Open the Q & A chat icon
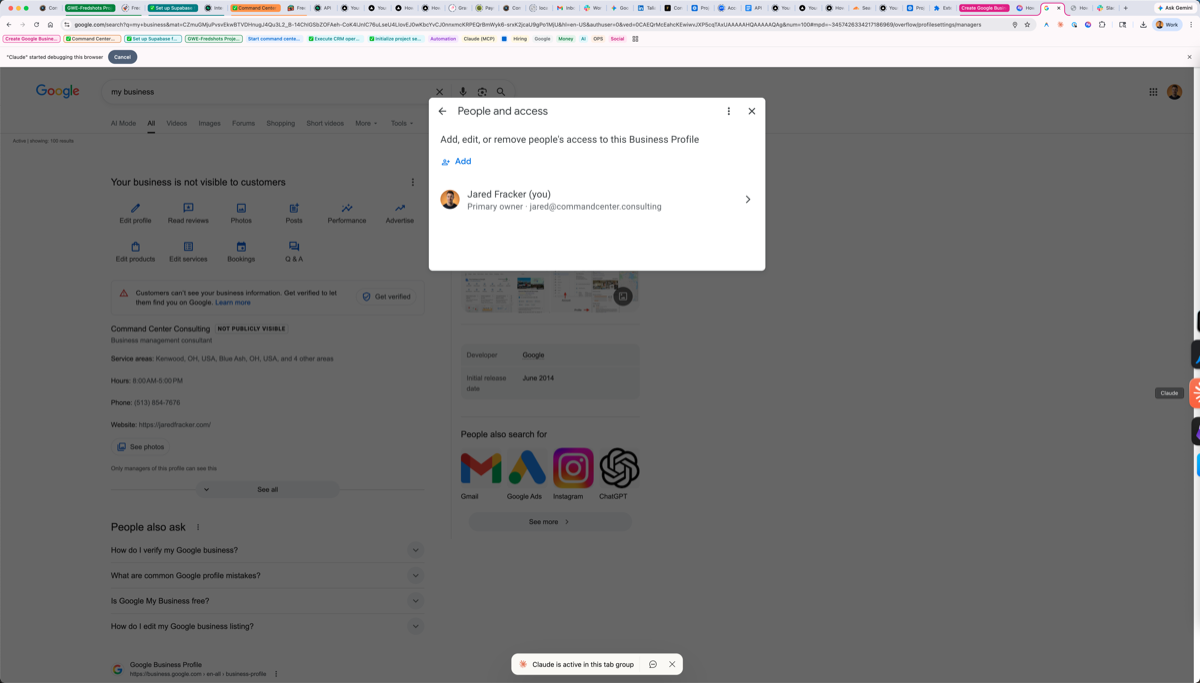 point(293,246)
